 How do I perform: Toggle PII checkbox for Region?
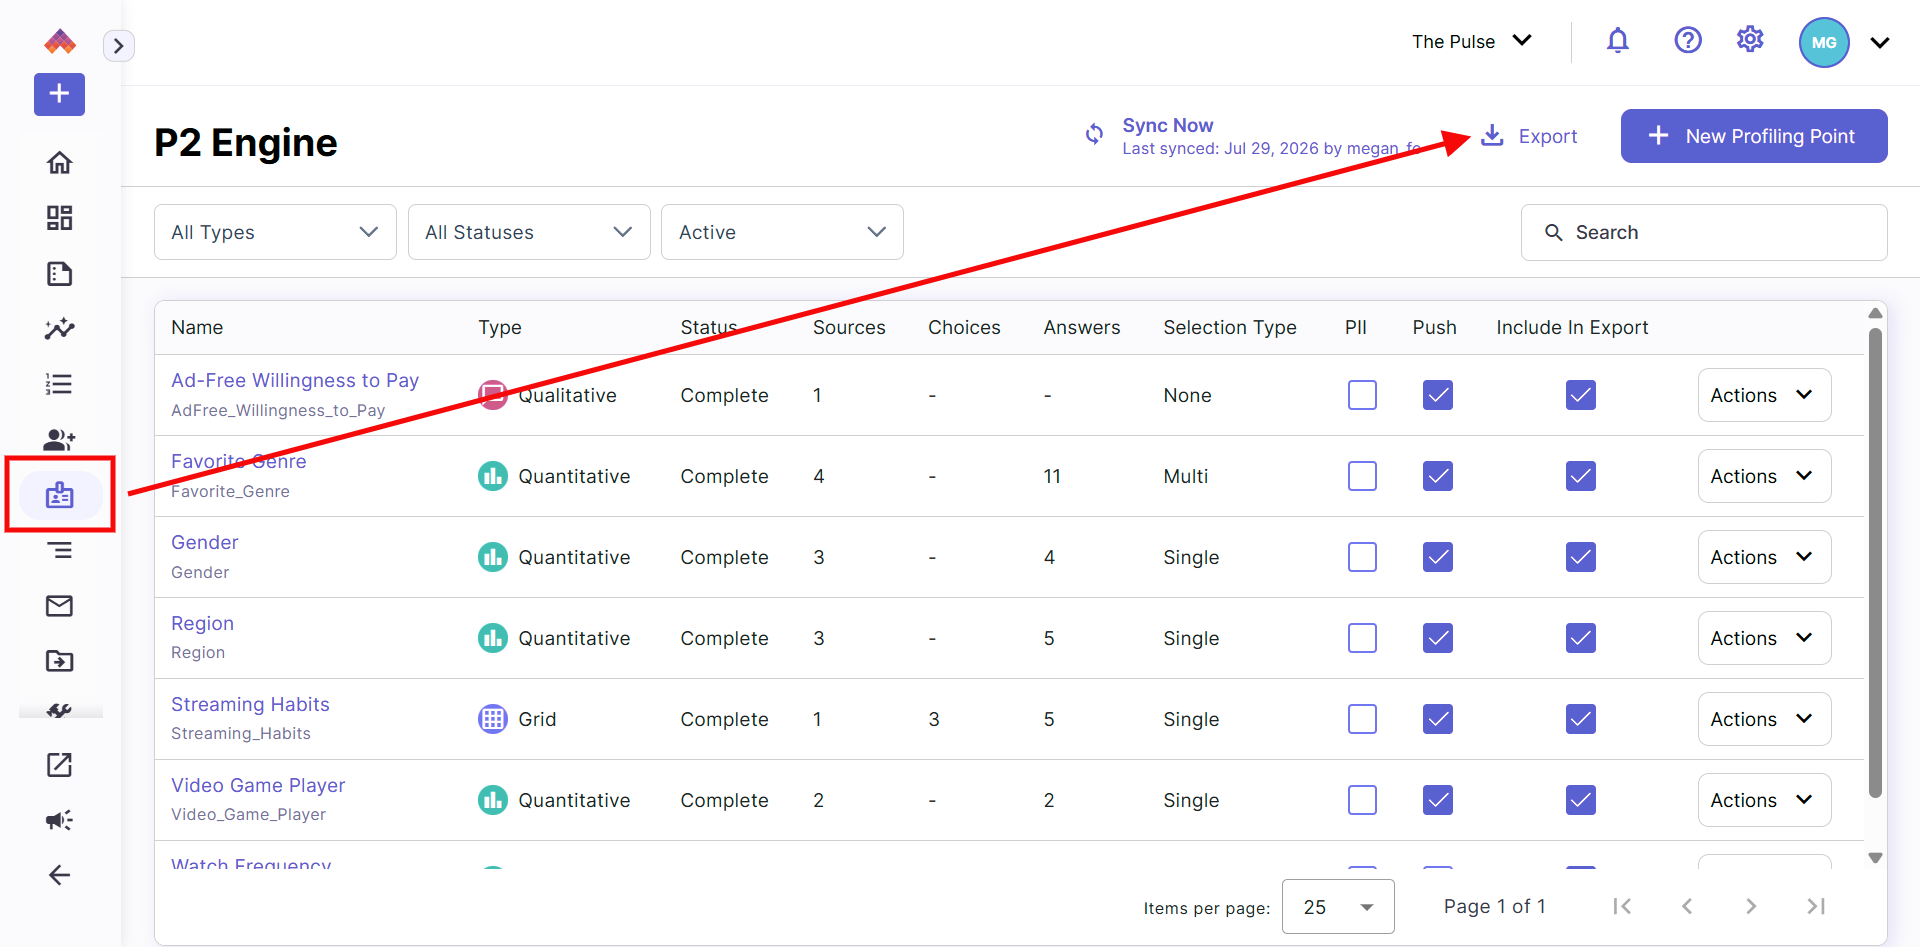(1362, 638)
